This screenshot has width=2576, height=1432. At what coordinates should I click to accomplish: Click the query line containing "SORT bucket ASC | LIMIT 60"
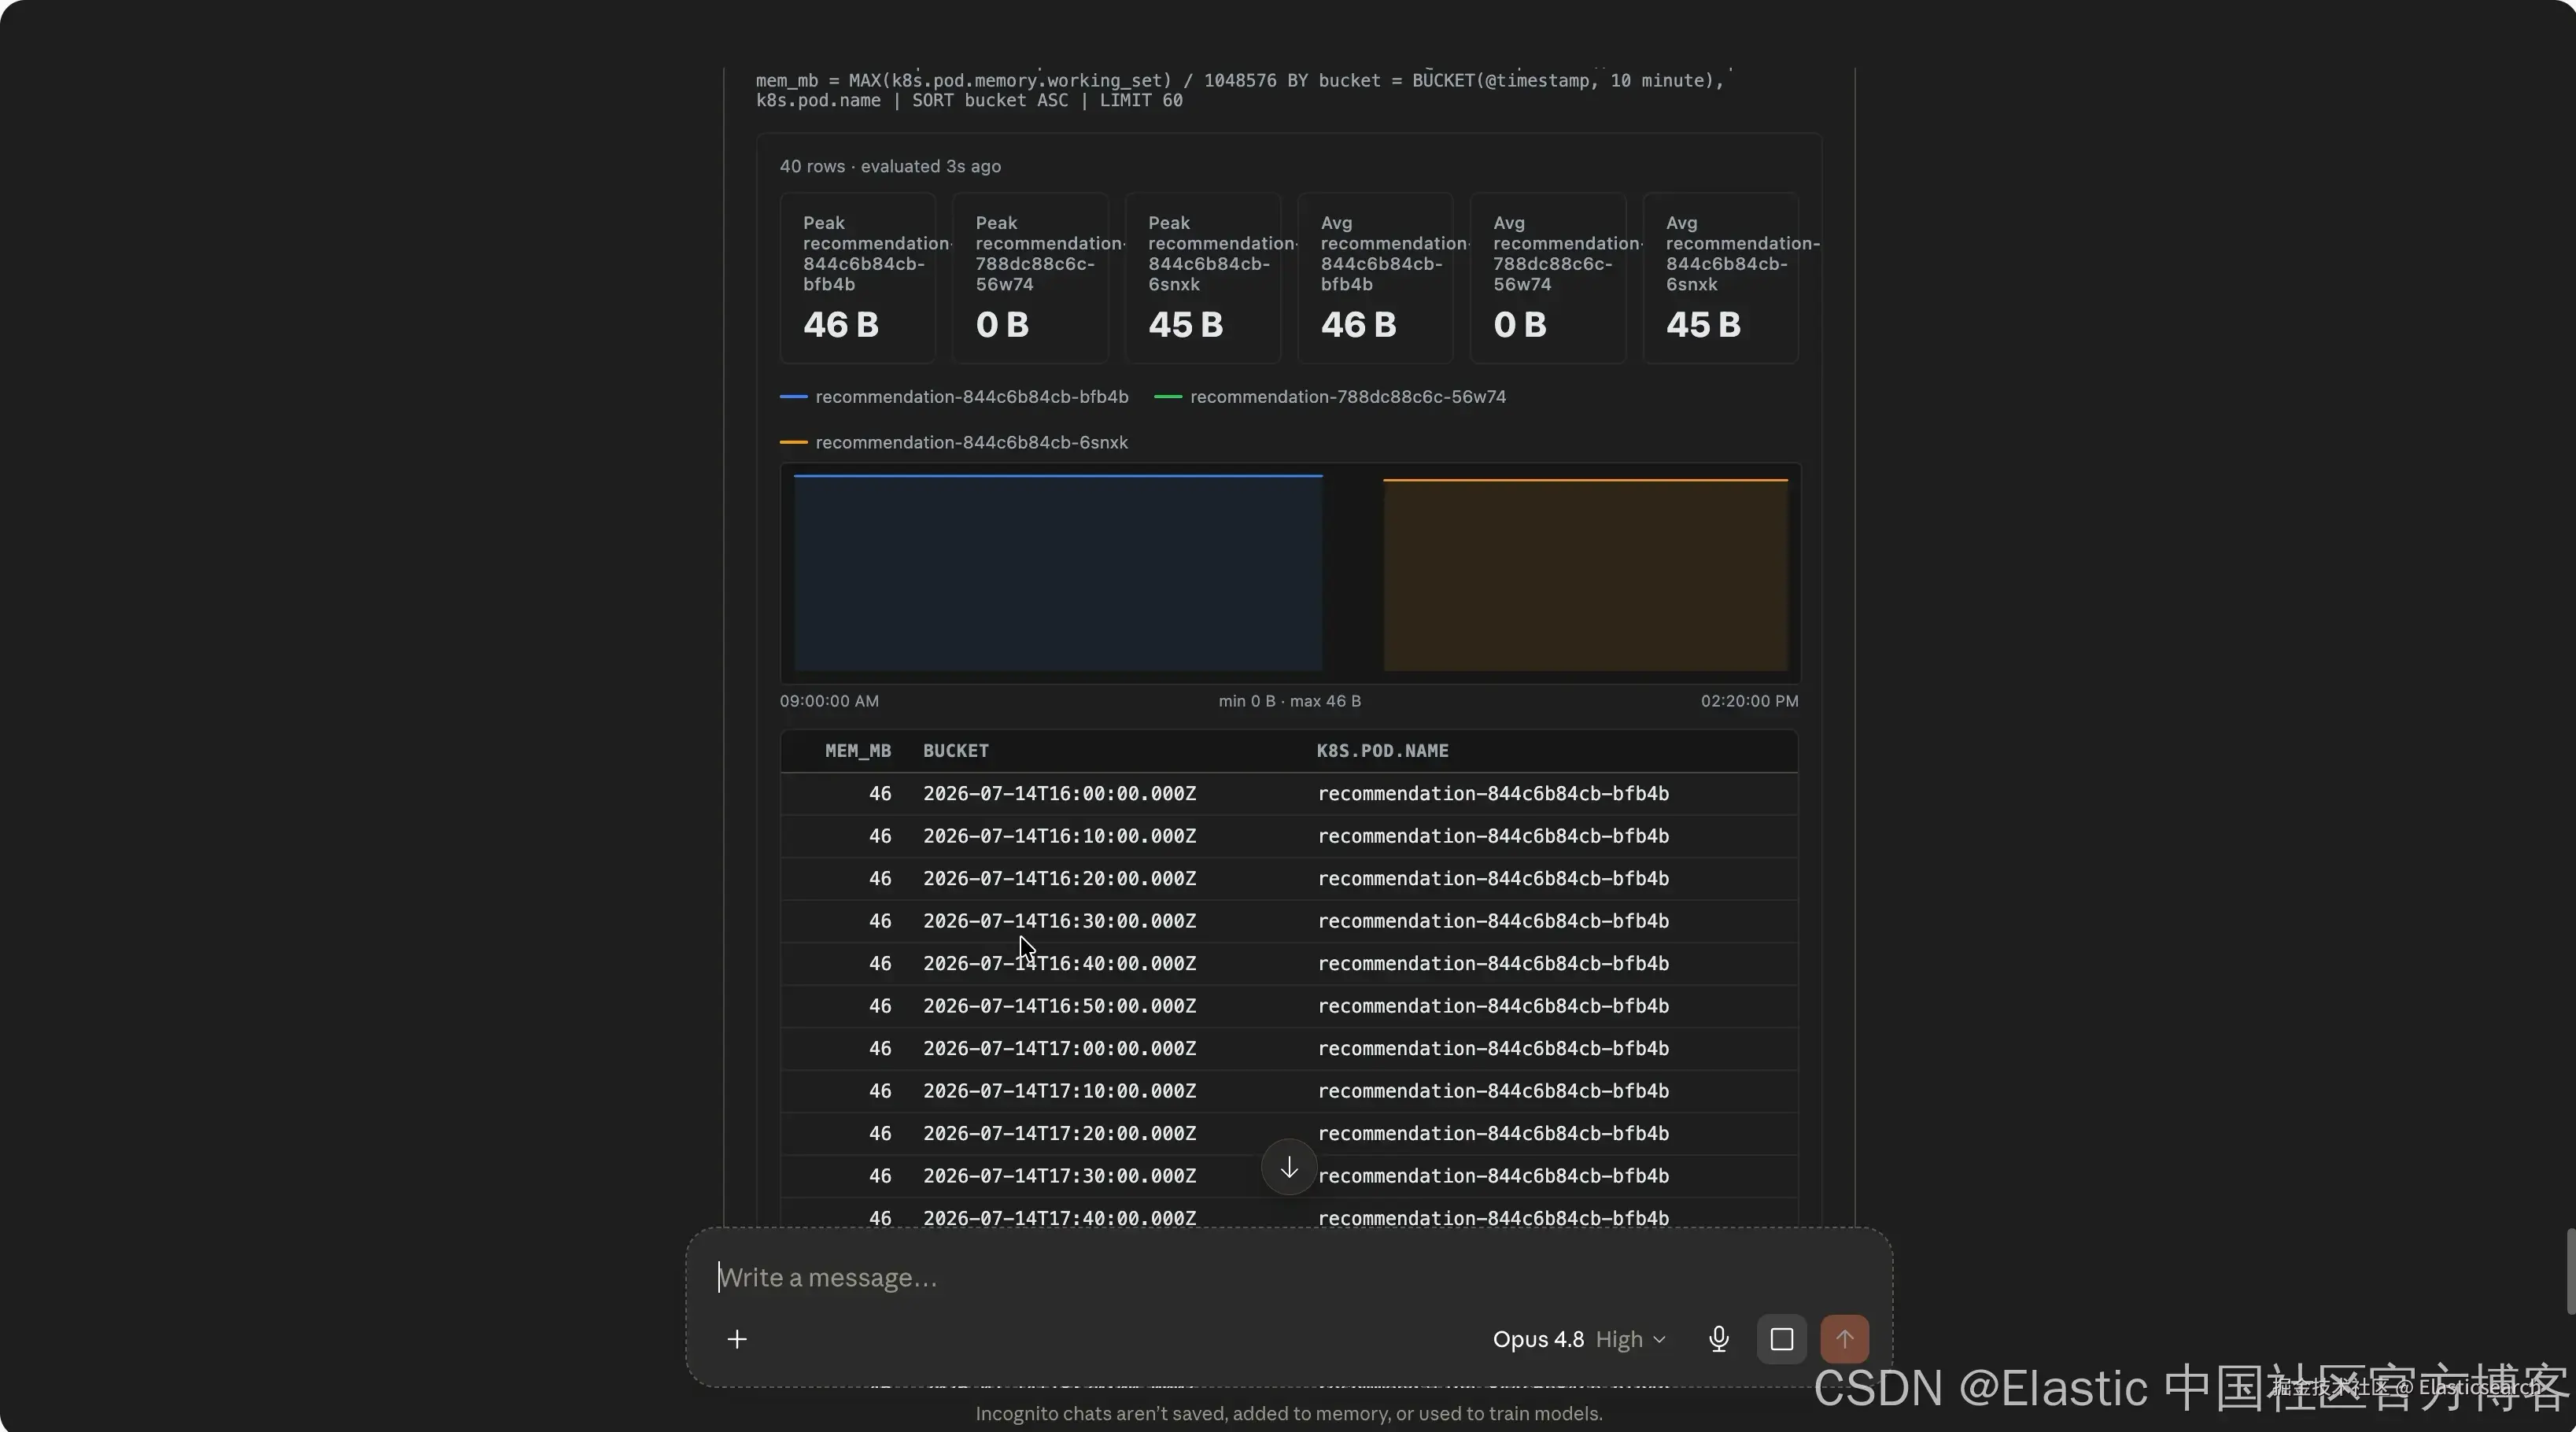tap(969, 100)
